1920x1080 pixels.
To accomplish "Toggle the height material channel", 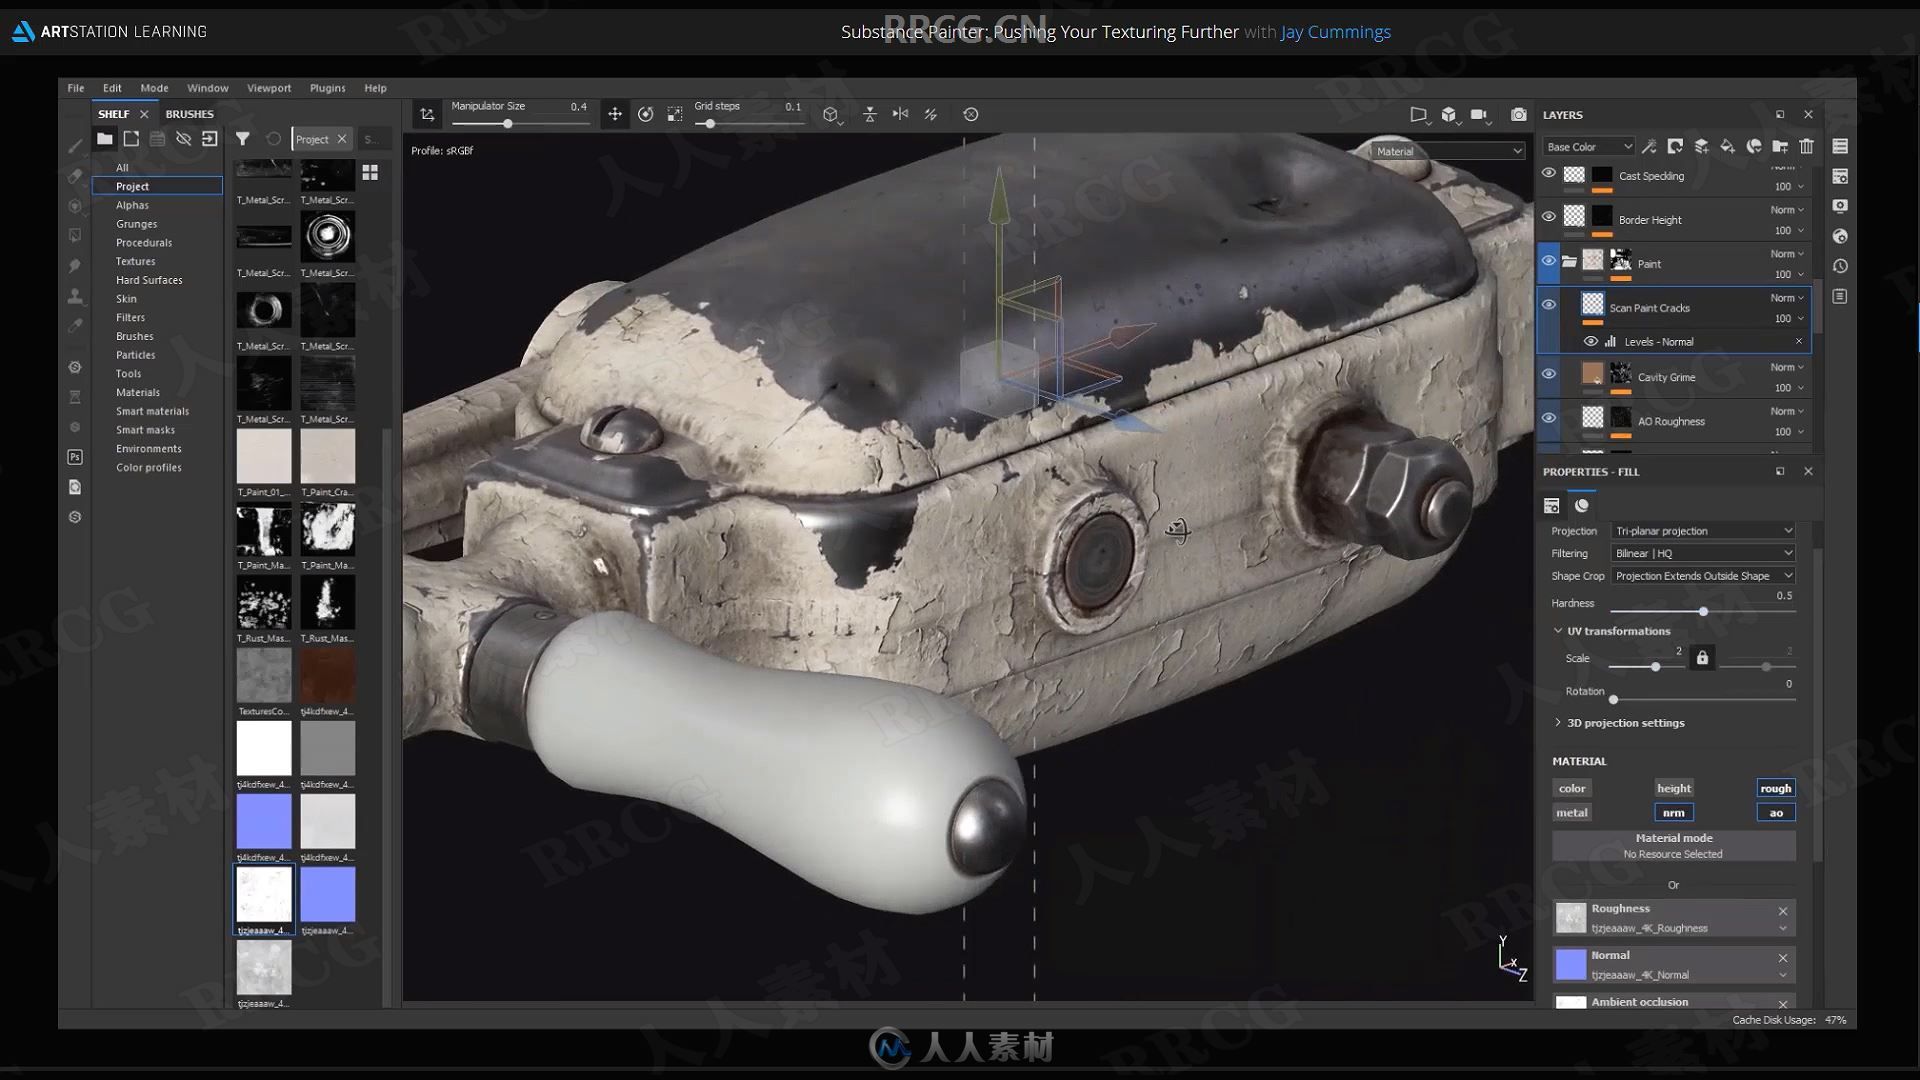I will point(1674,788).
